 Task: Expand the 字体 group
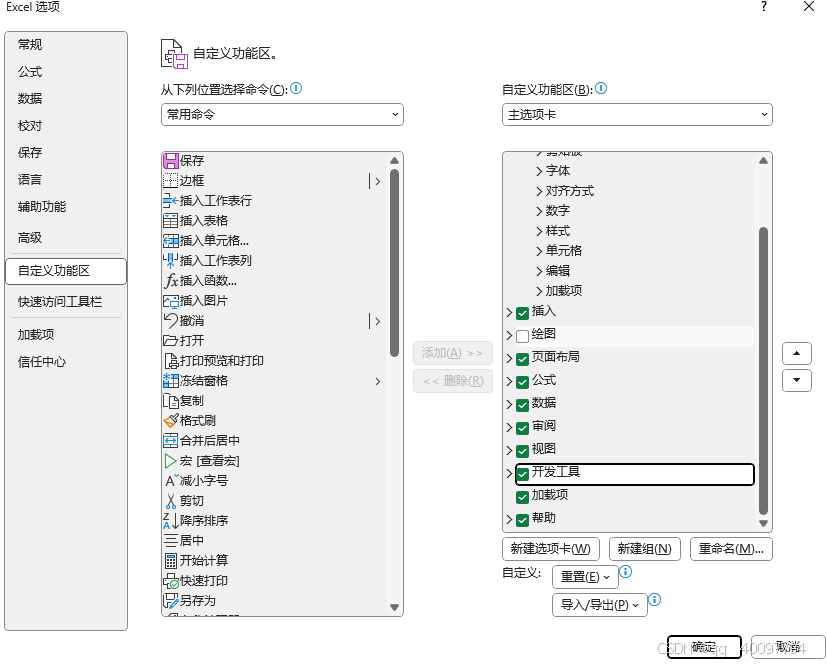pyautogui.click(x=539, y=171)
